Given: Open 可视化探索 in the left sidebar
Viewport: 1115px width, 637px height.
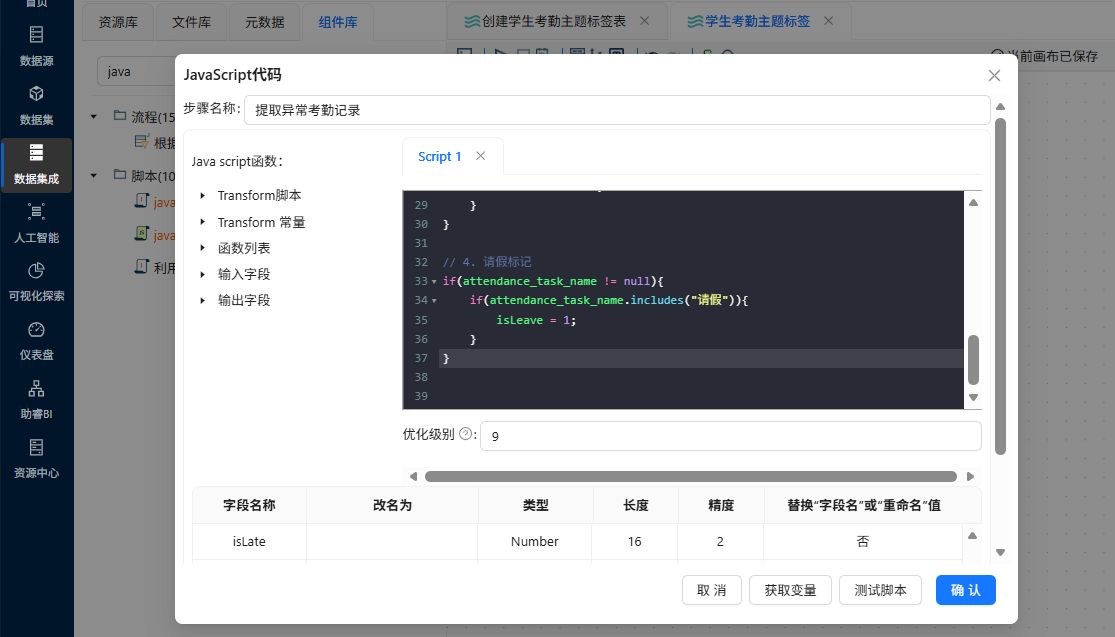Looking at the screenshot, I should click(x=36, y=282).
